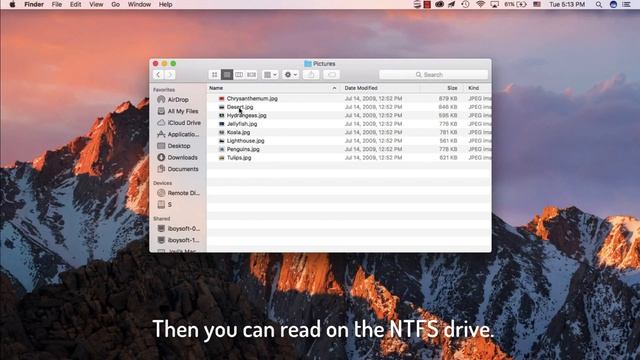Click the red square menu bar icon
This screenshot has width=640, height=360.
point(427,4)
